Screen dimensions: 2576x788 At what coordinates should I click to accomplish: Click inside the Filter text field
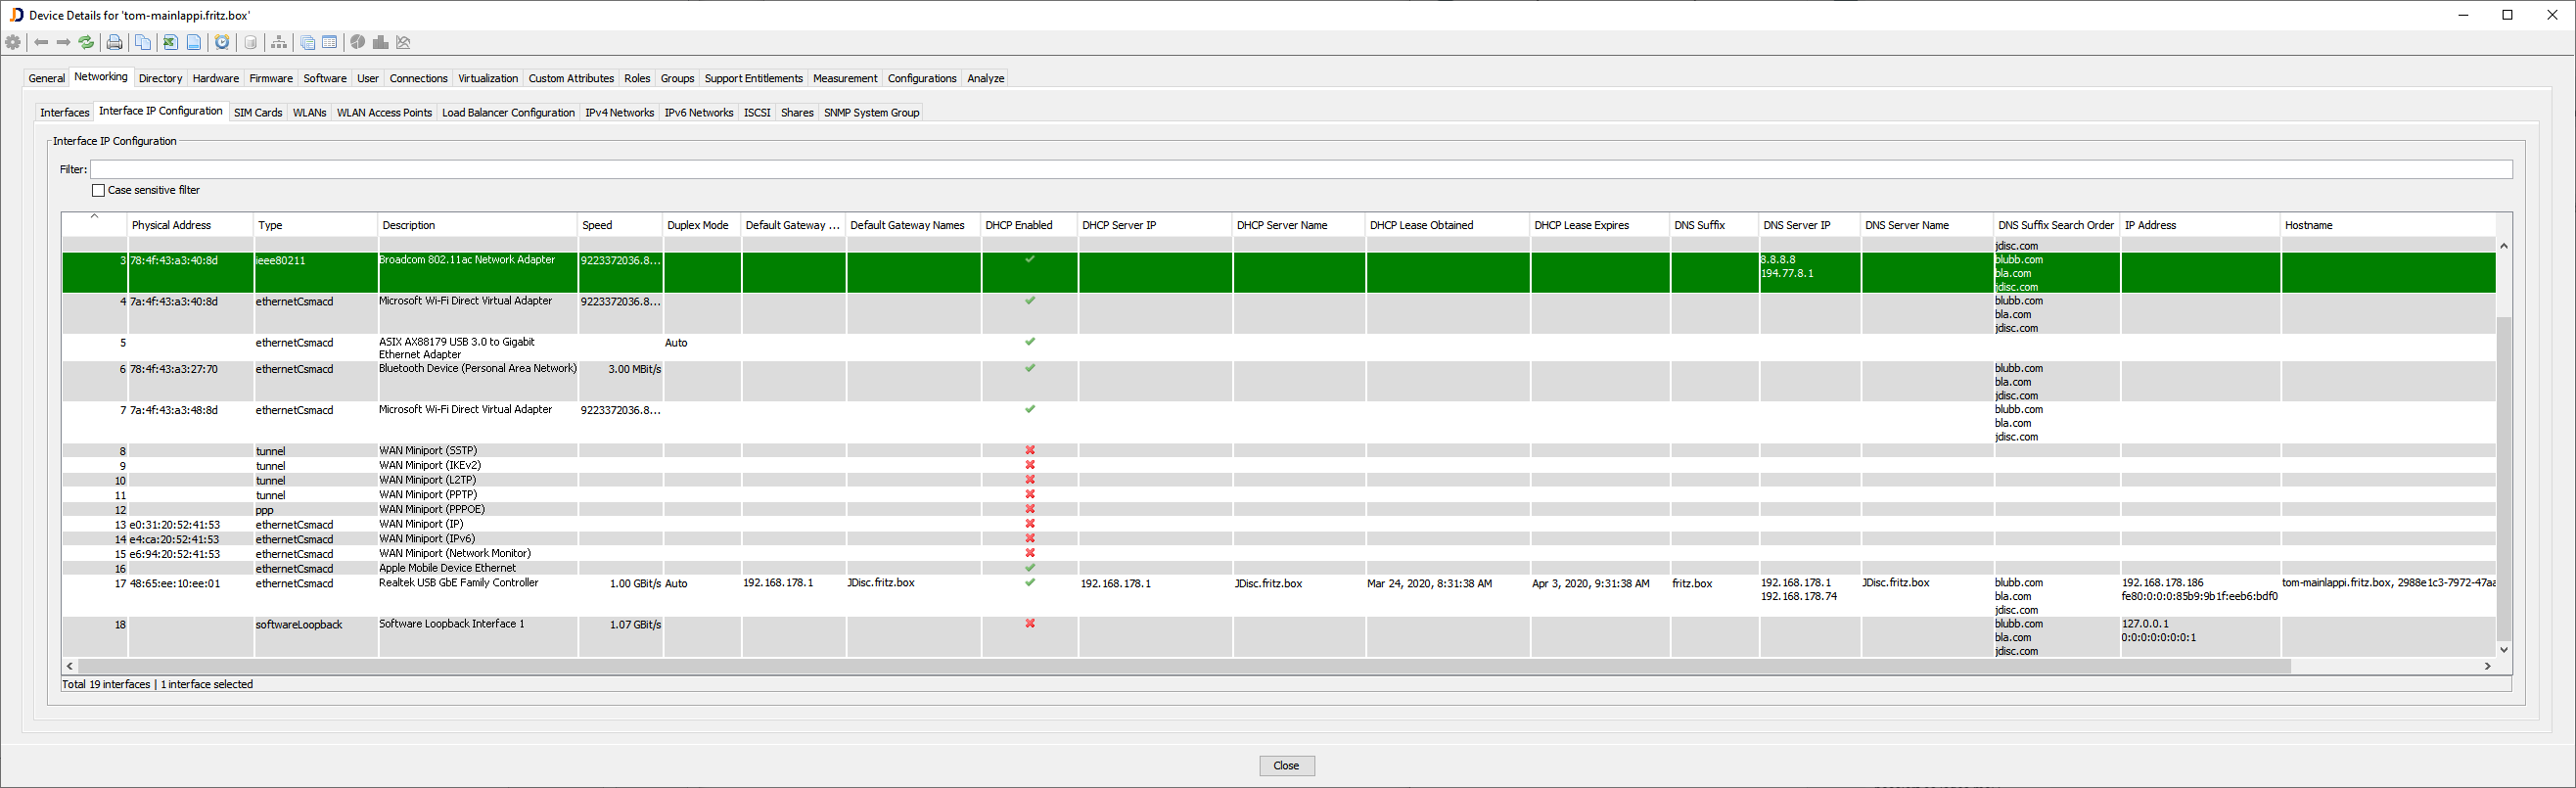(x=1300, y=169)
